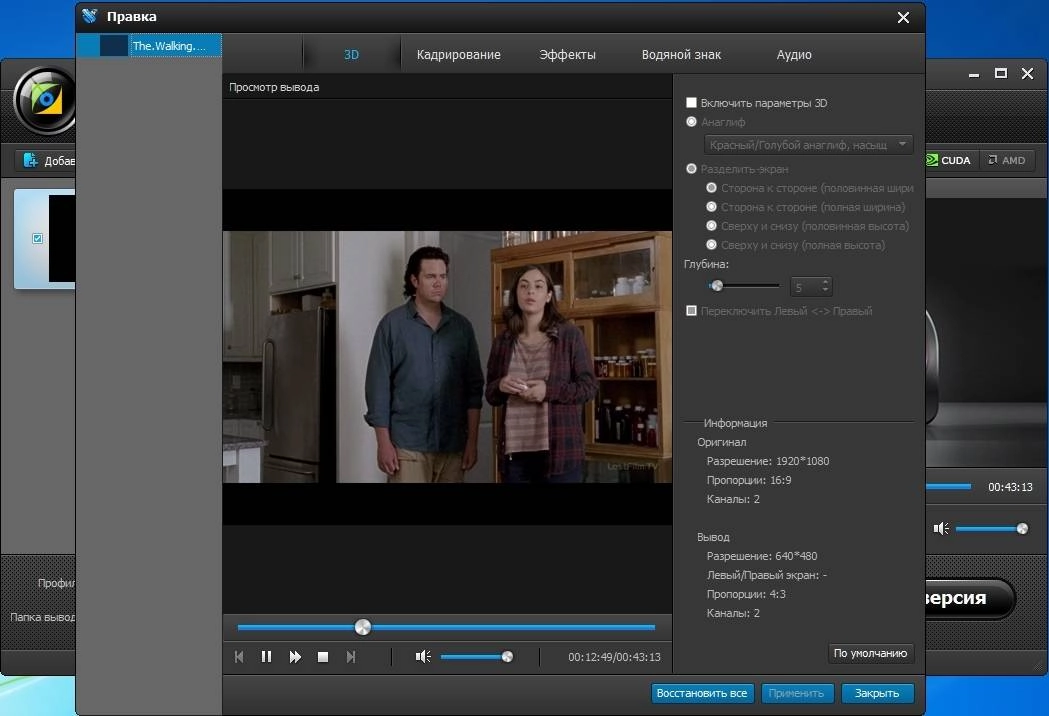Click the Левый/Правый экран: - text
The width and height of the screenshot is (1049, 716).
pyautogui.click(x=767, y=575)
